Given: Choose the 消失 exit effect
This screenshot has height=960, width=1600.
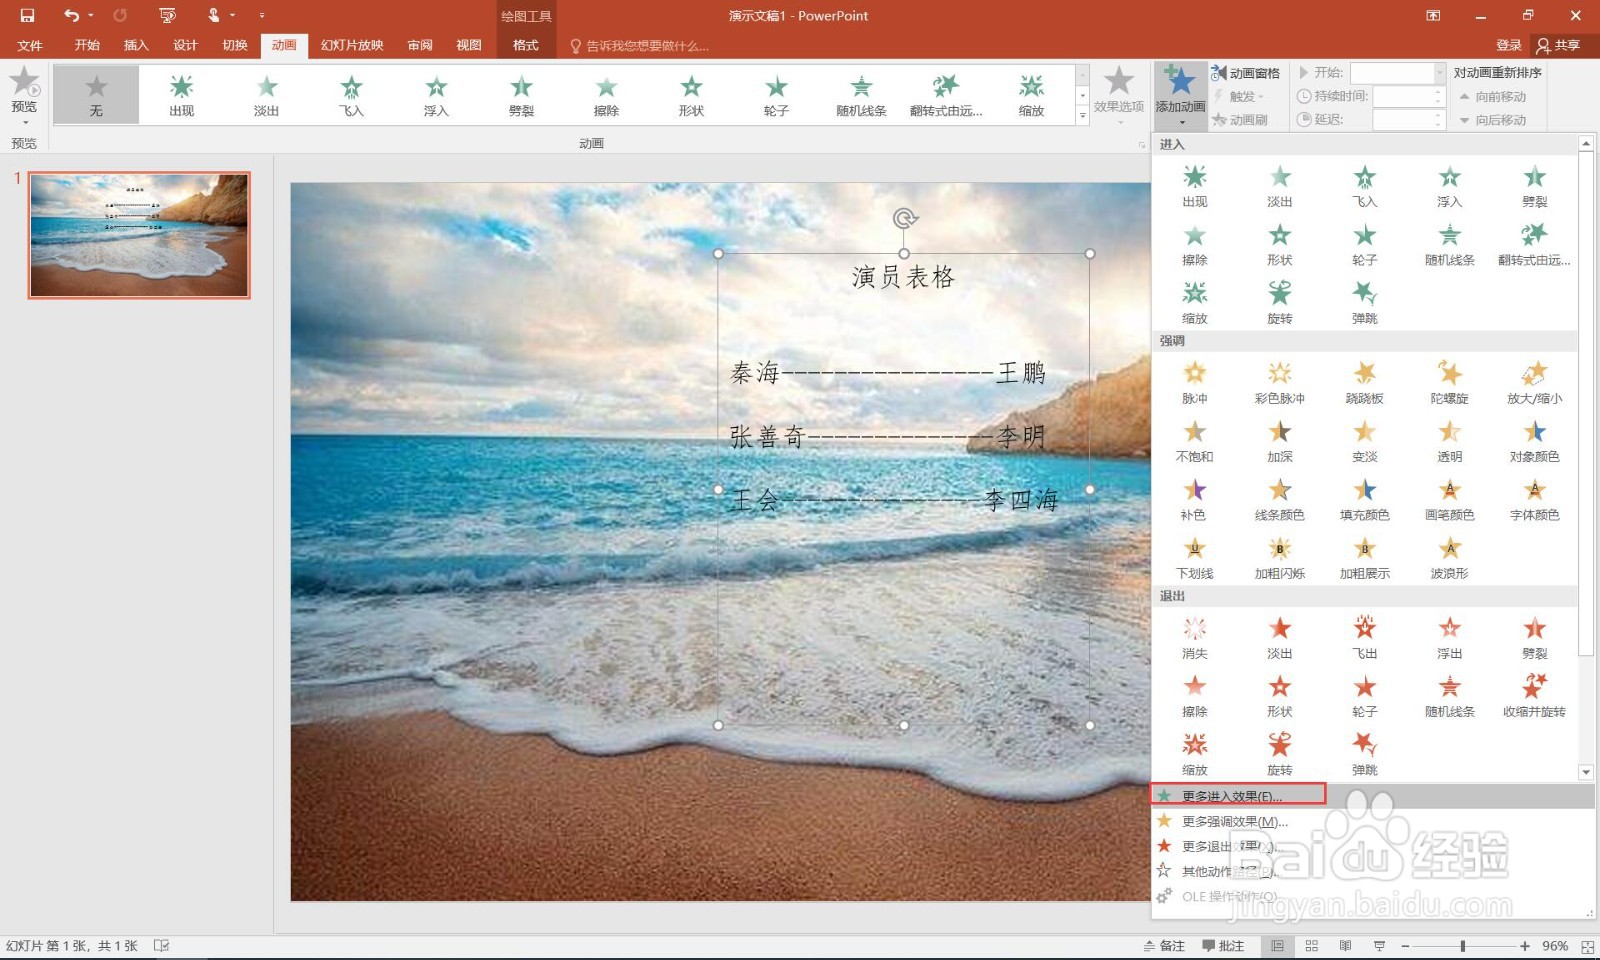Looking at the screenshot, I should (x=1195, y=638).
